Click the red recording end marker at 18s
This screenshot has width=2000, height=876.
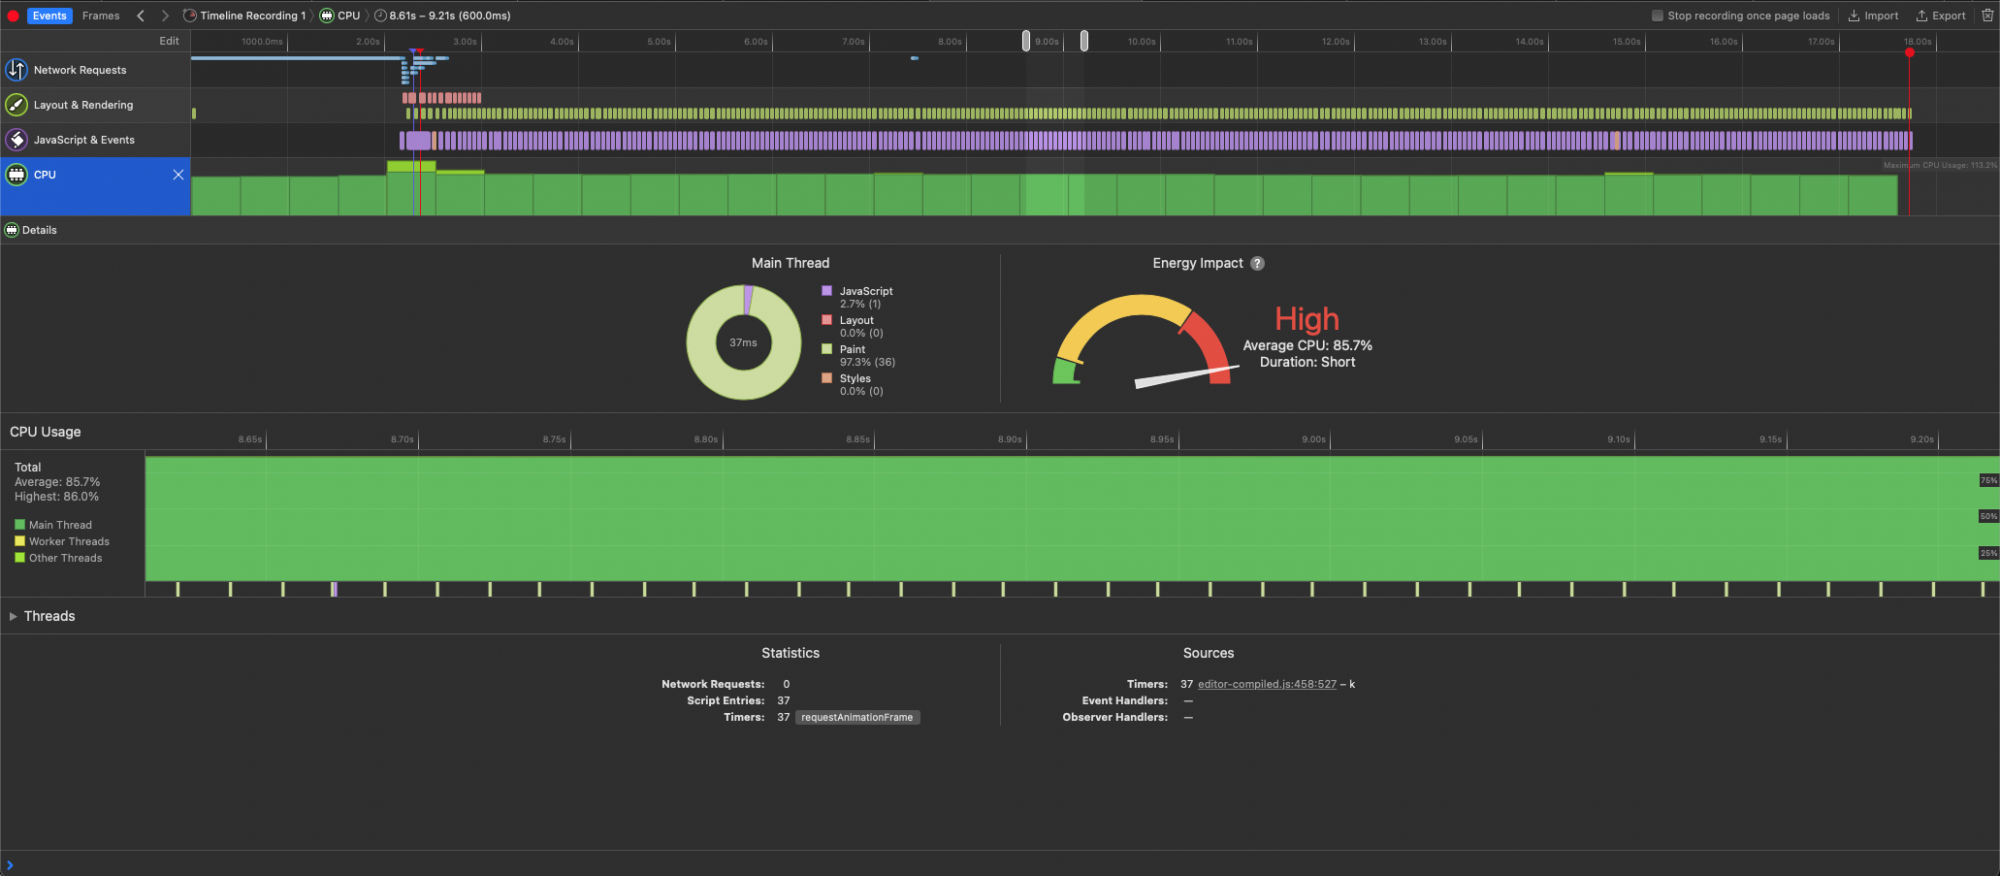pyautogui.click(x=1909, y=52)
